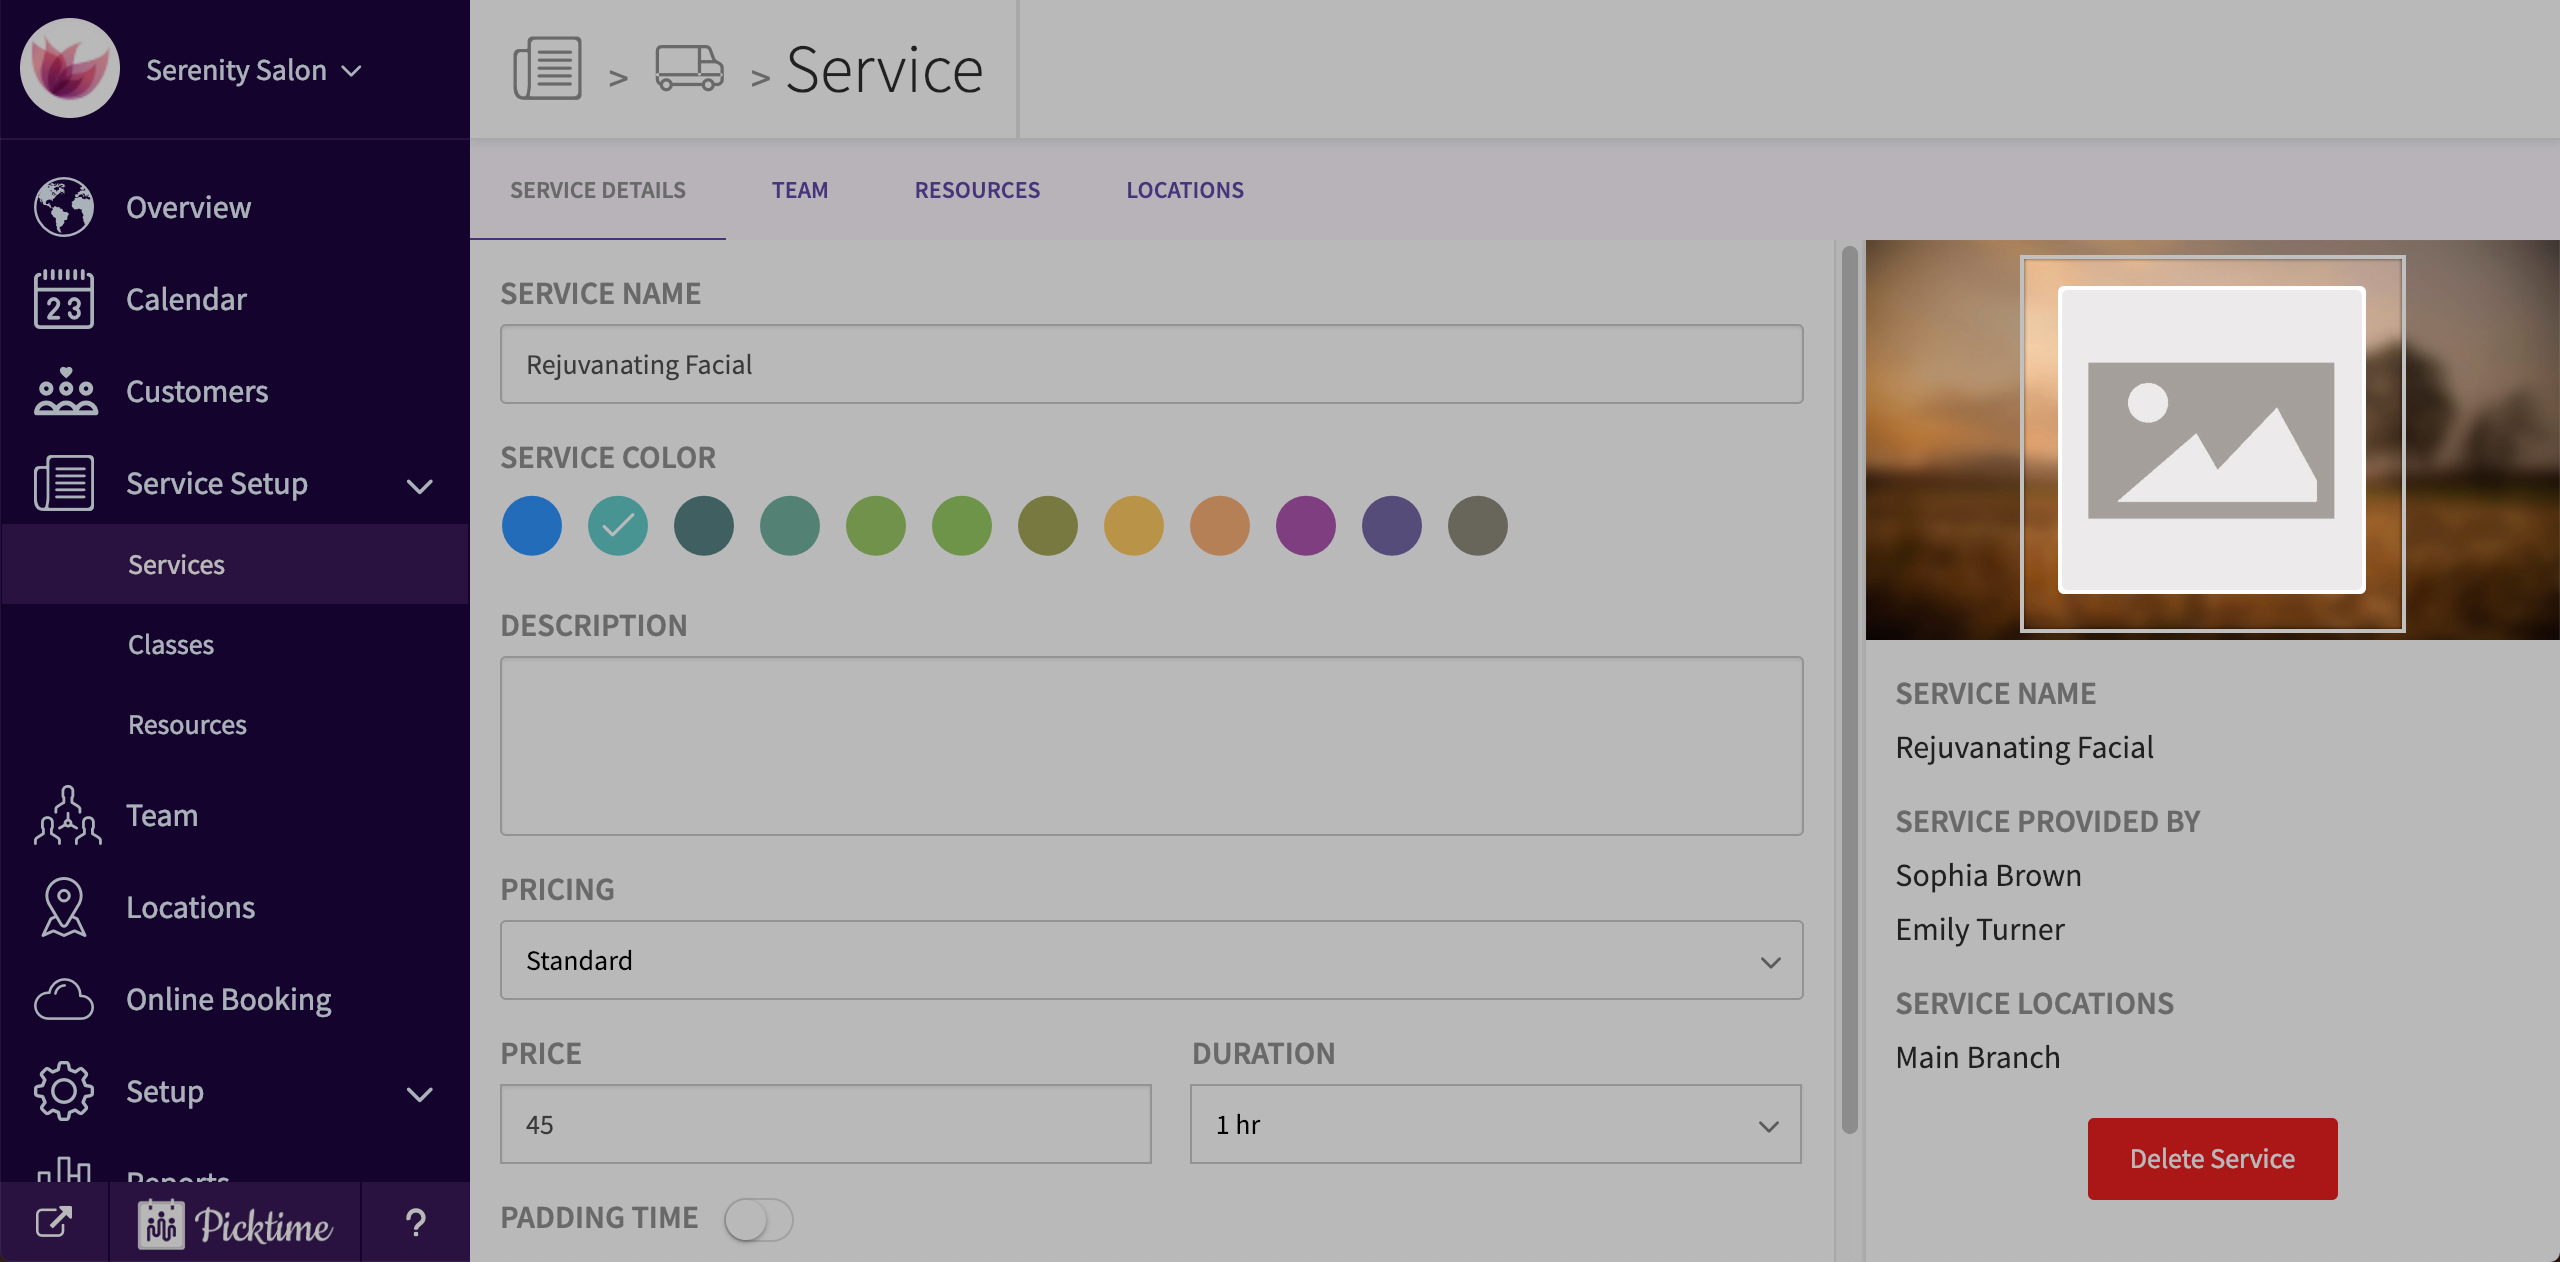2560x1262 pixels.
Task: Enable the Padding Time toggle
Action: (758, 1219)
